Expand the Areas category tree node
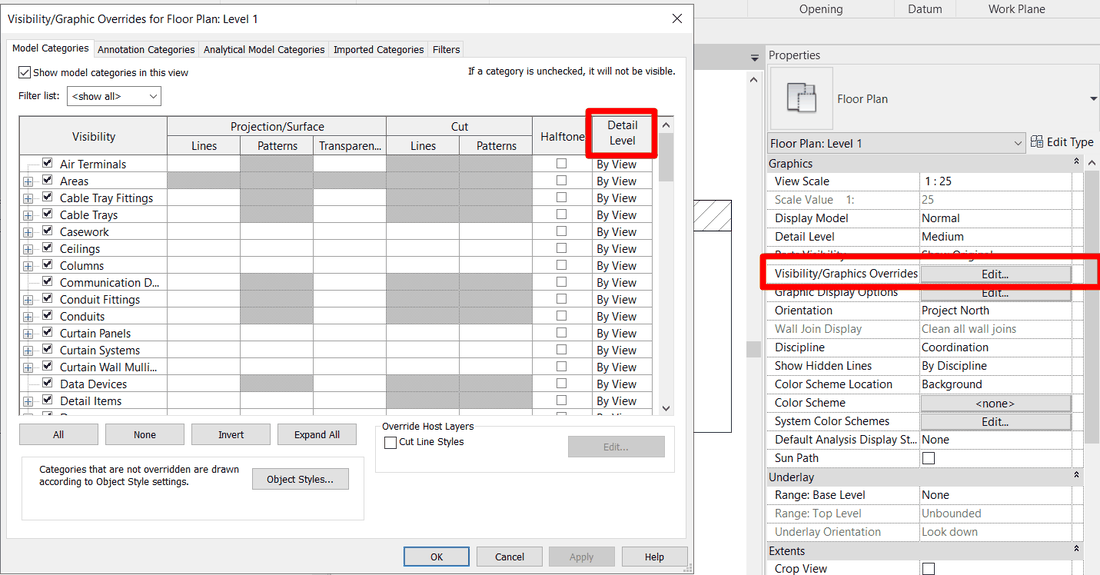This screenshot has height=575, width=1100. tap(28, 181)
